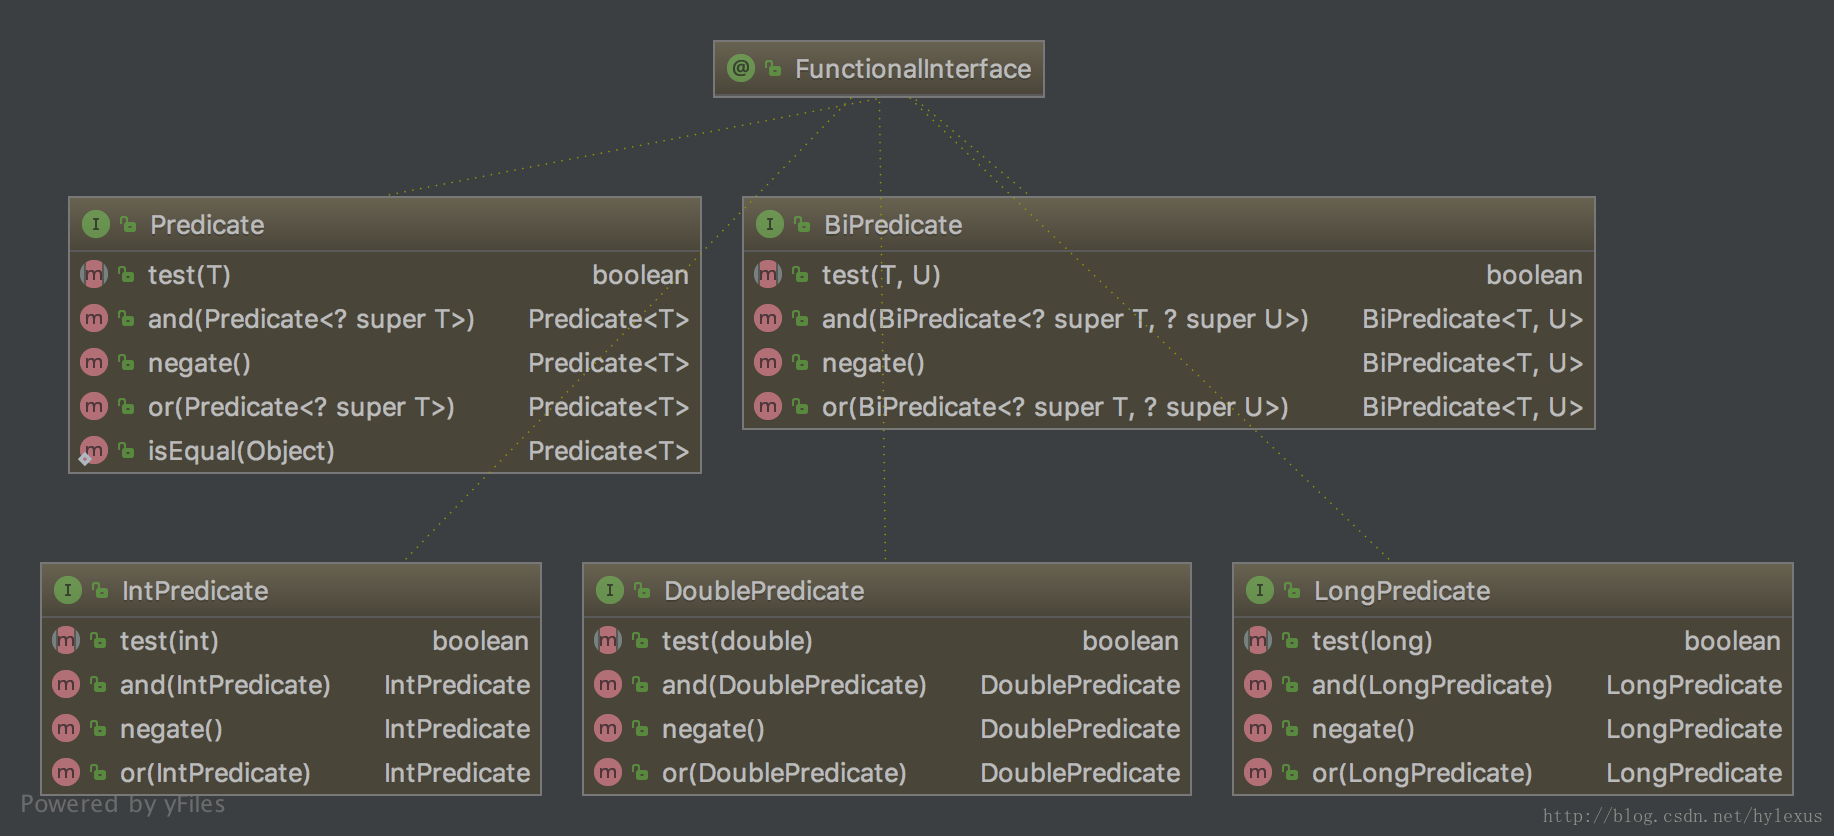Click the method icon of test(T, U)
The image size is (1834, 836).
point(767,274)
